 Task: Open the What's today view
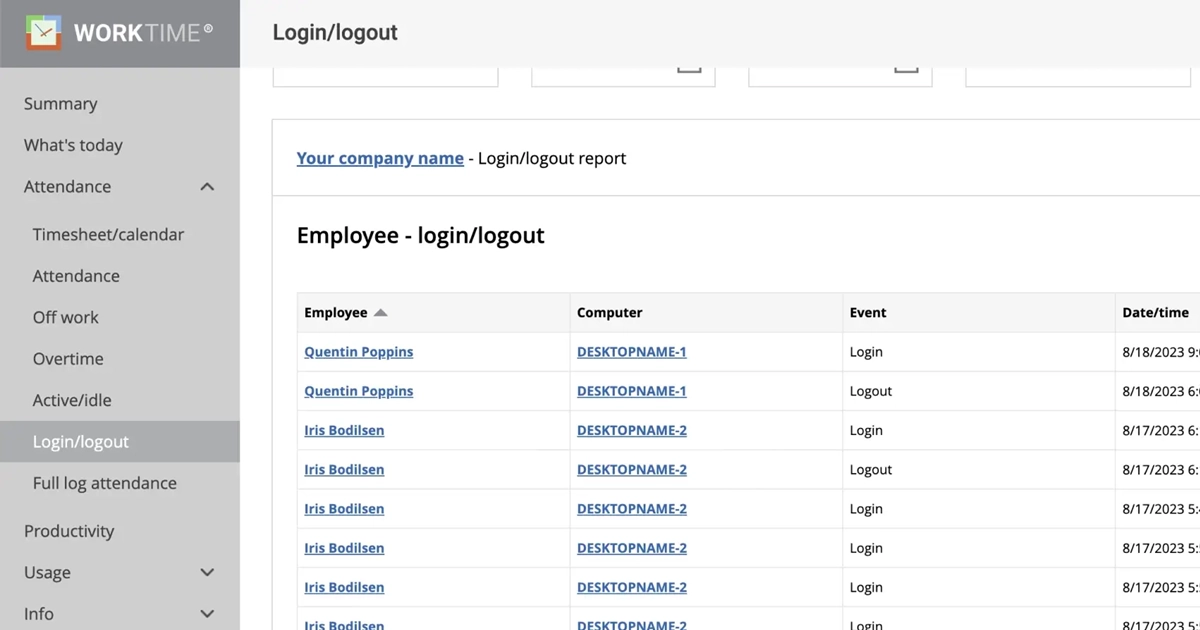coord(73,145)
